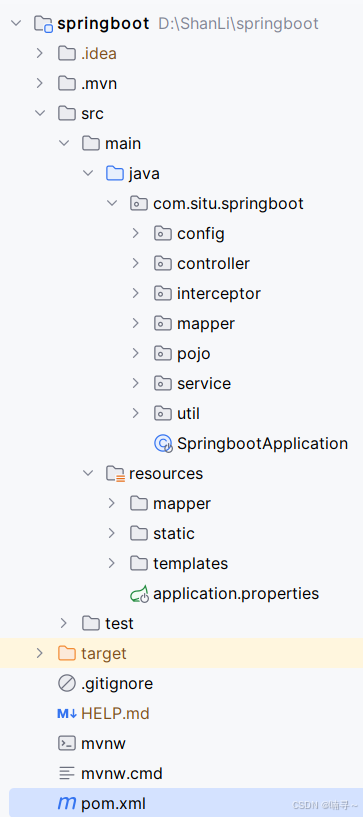363x817 pixels.
Task: Click the blue java source root folder icon
Action: tap(115, 173)
